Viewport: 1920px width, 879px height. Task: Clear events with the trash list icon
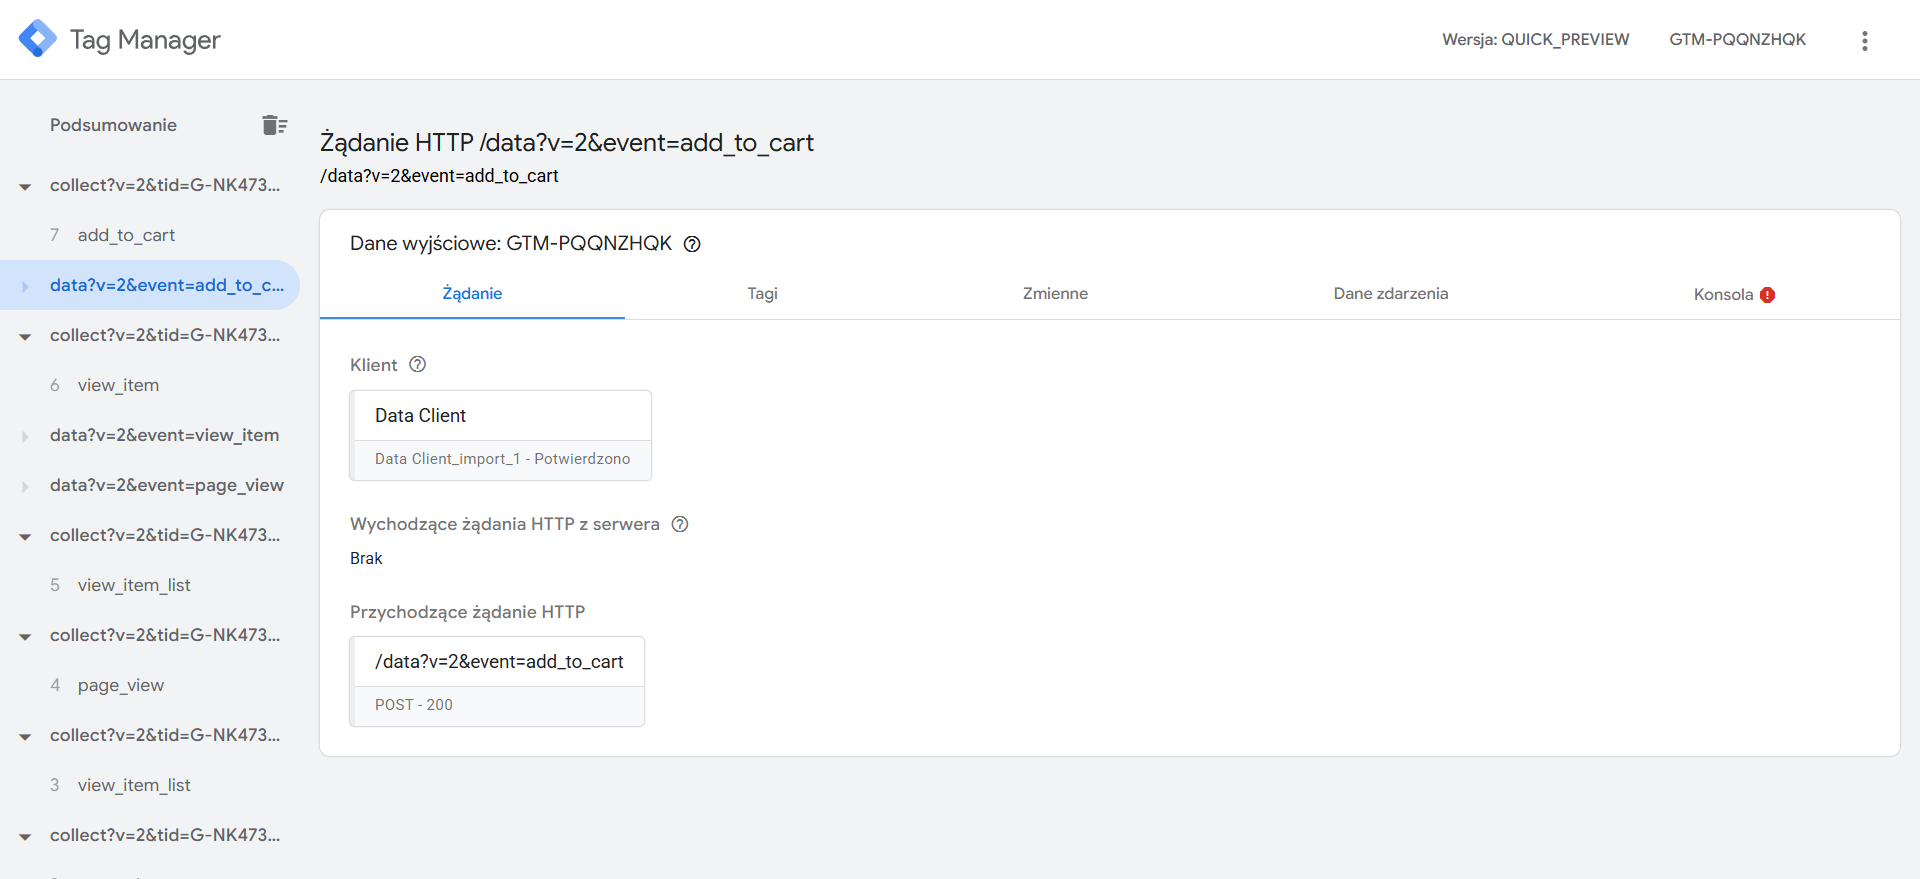click(274, 125)
